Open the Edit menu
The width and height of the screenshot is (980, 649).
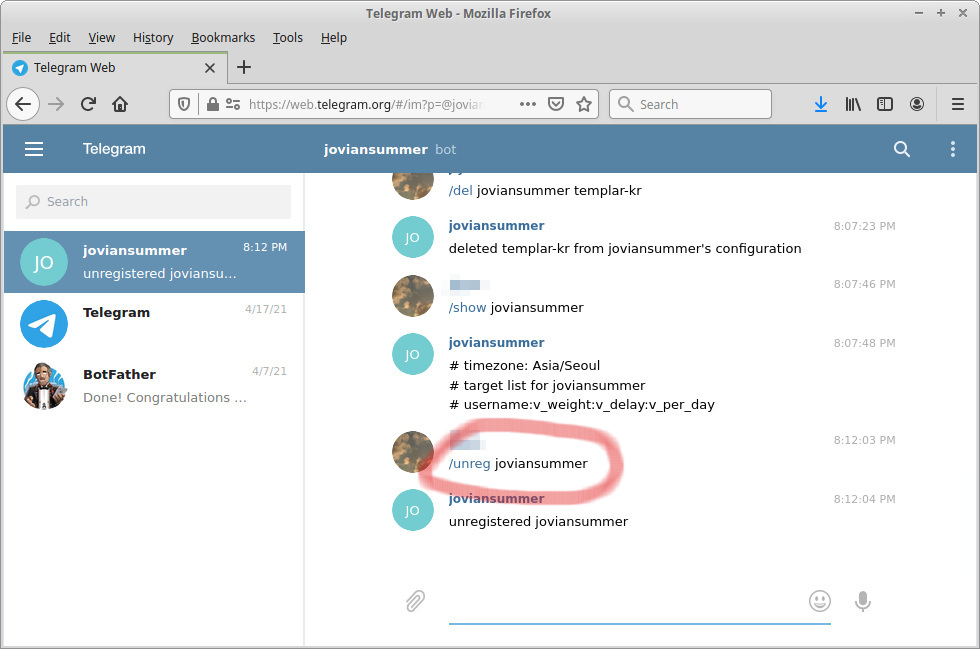[59, 38]
